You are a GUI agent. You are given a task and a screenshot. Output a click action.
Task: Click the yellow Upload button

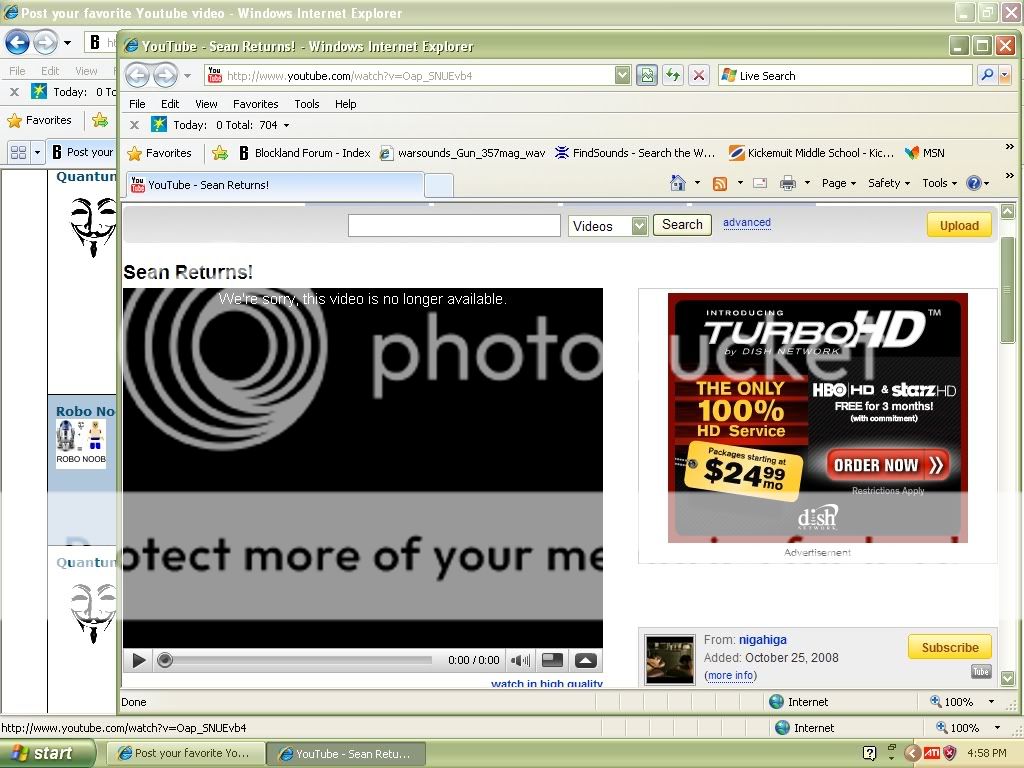[959, 225]
